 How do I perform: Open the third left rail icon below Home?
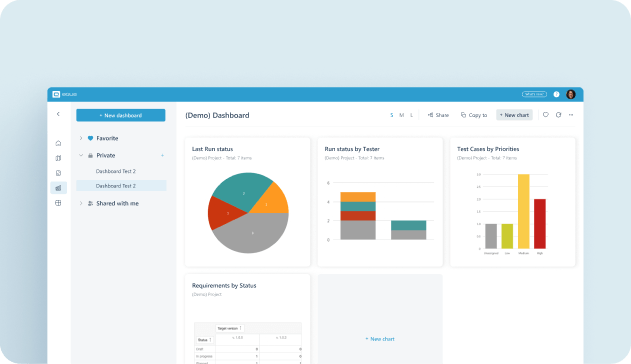[x=58, y=173]
